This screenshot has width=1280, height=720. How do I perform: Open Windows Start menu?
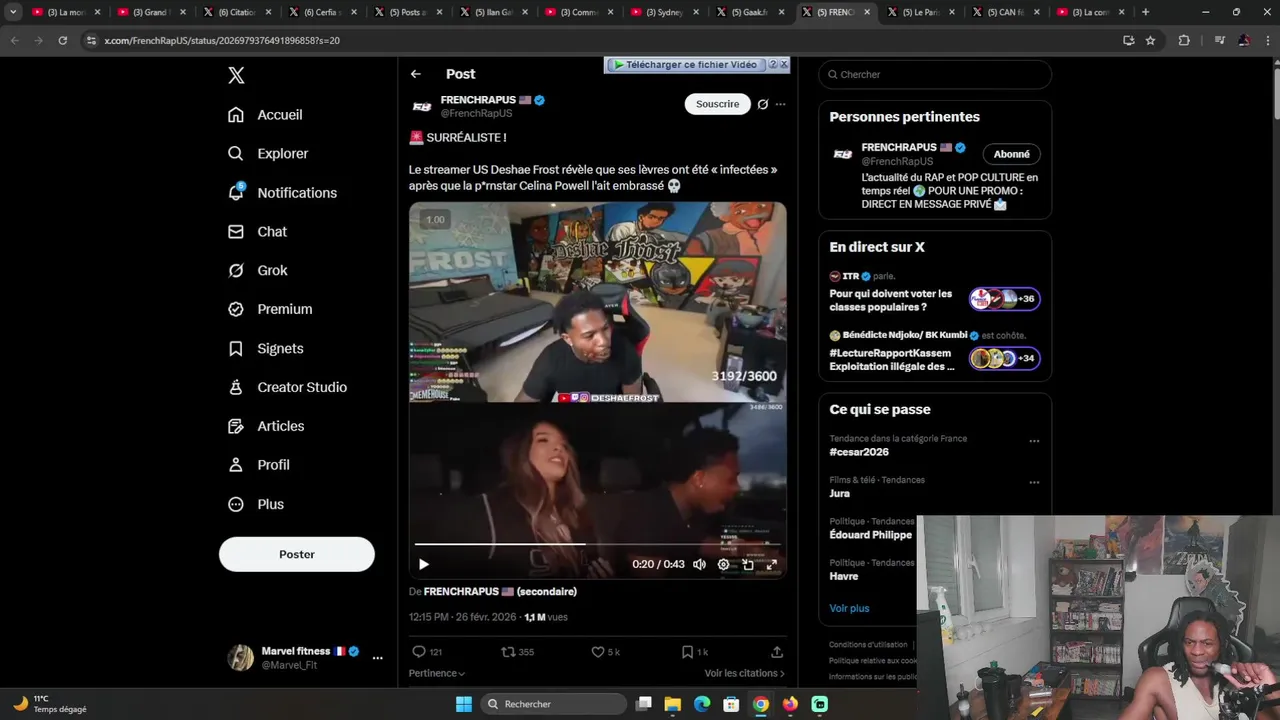(464, 704)
